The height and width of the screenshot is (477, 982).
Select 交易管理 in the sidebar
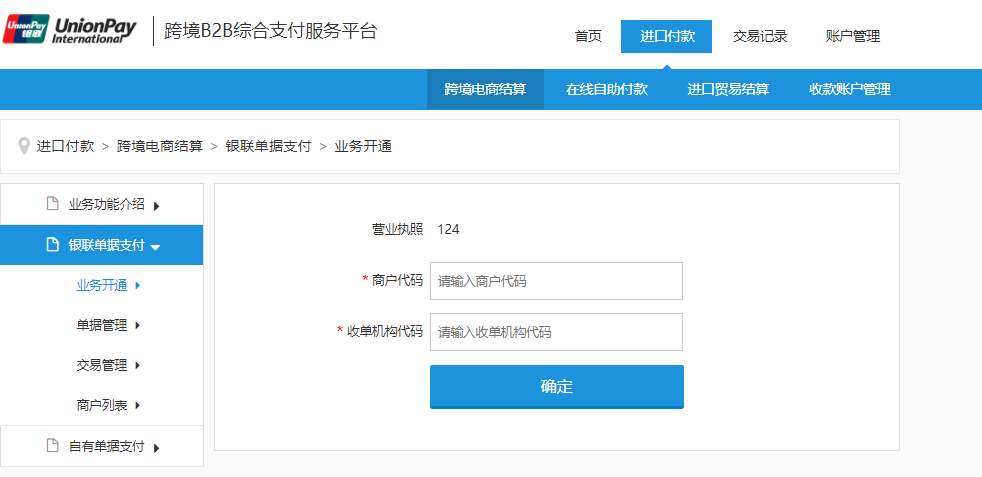tap(102, 365)
